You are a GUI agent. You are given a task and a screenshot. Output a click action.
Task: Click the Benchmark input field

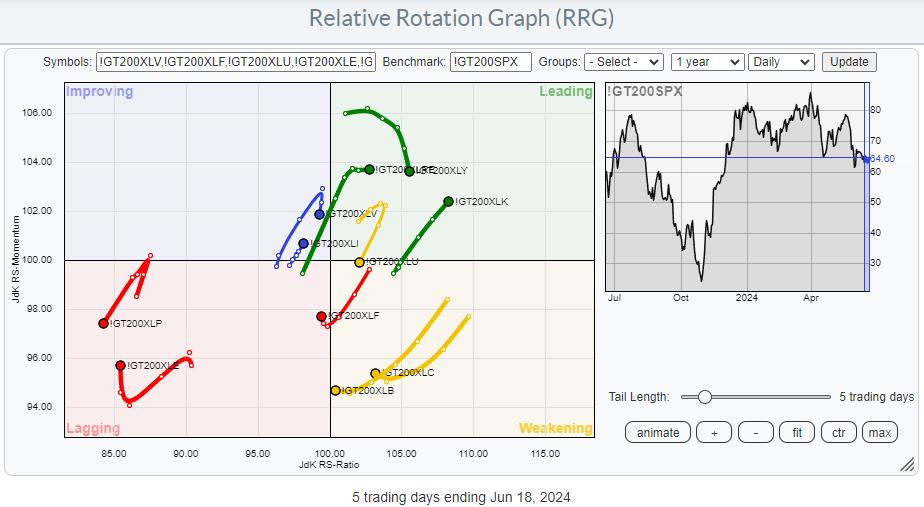[490, 62]
